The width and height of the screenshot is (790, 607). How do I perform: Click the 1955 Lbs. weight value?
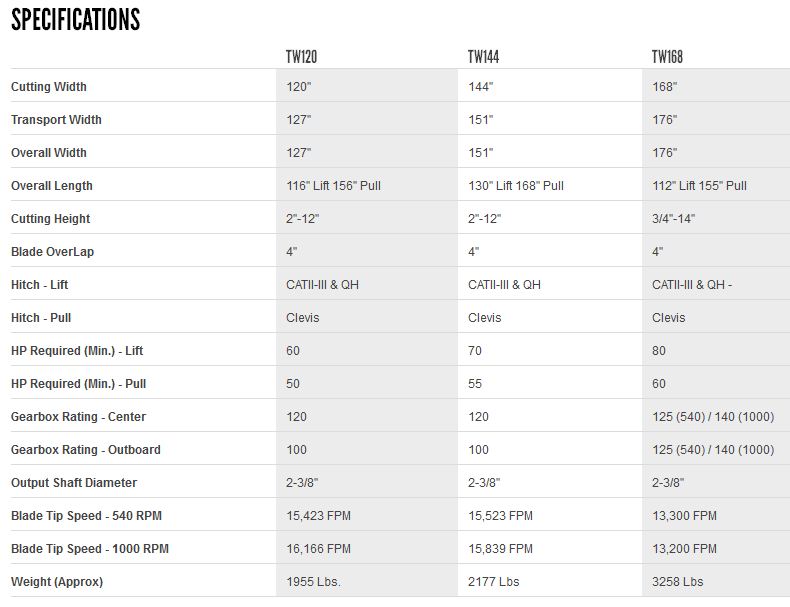[x=313, y=582]
